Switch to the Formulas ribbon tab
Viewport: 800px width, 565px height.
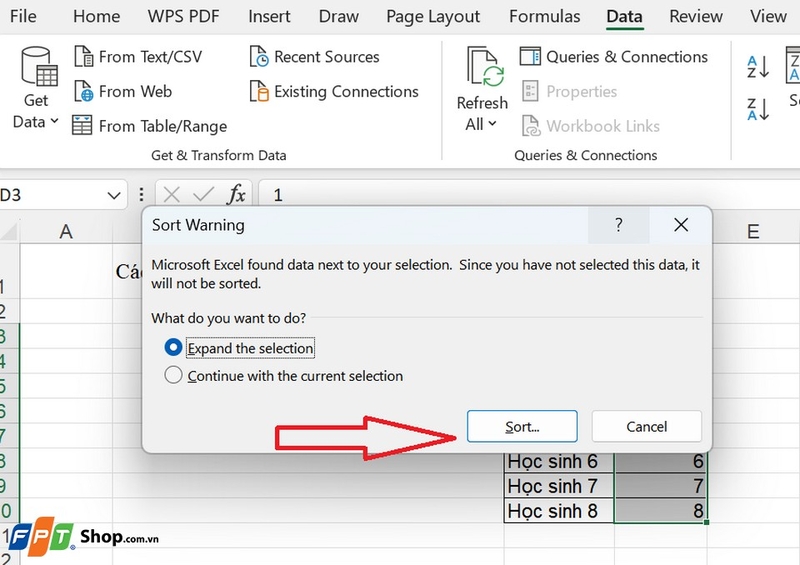click(x=544, y=16)
